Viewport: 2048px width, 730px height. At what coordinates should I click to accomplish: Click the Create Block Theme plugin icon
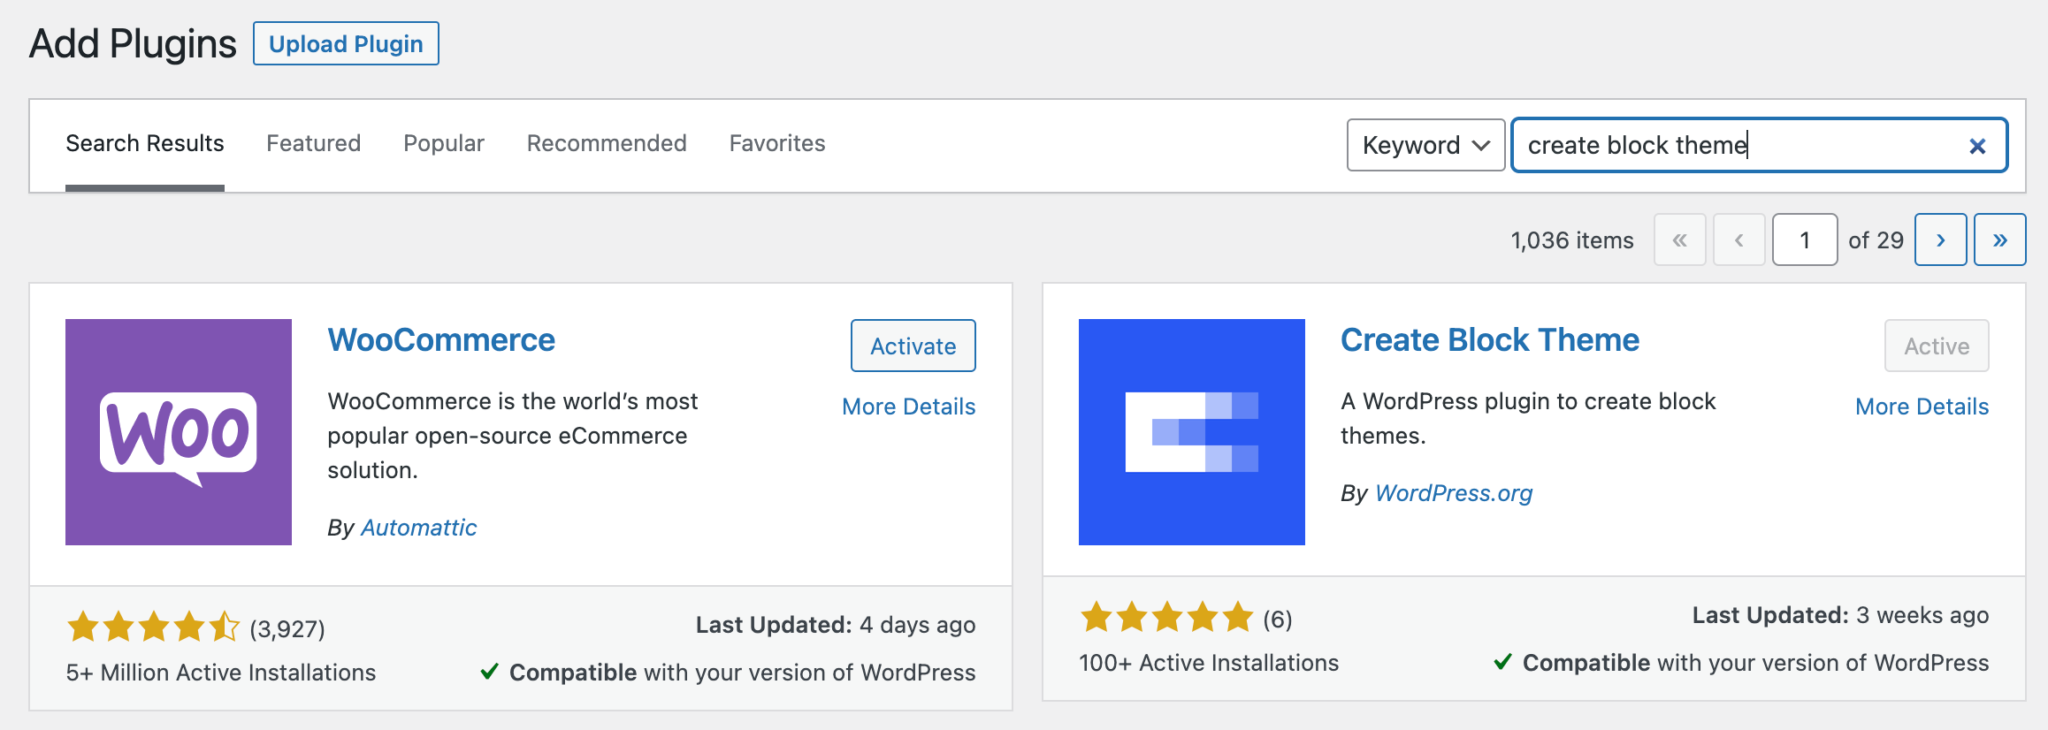pyautogui.click(x=1191, y=432)
